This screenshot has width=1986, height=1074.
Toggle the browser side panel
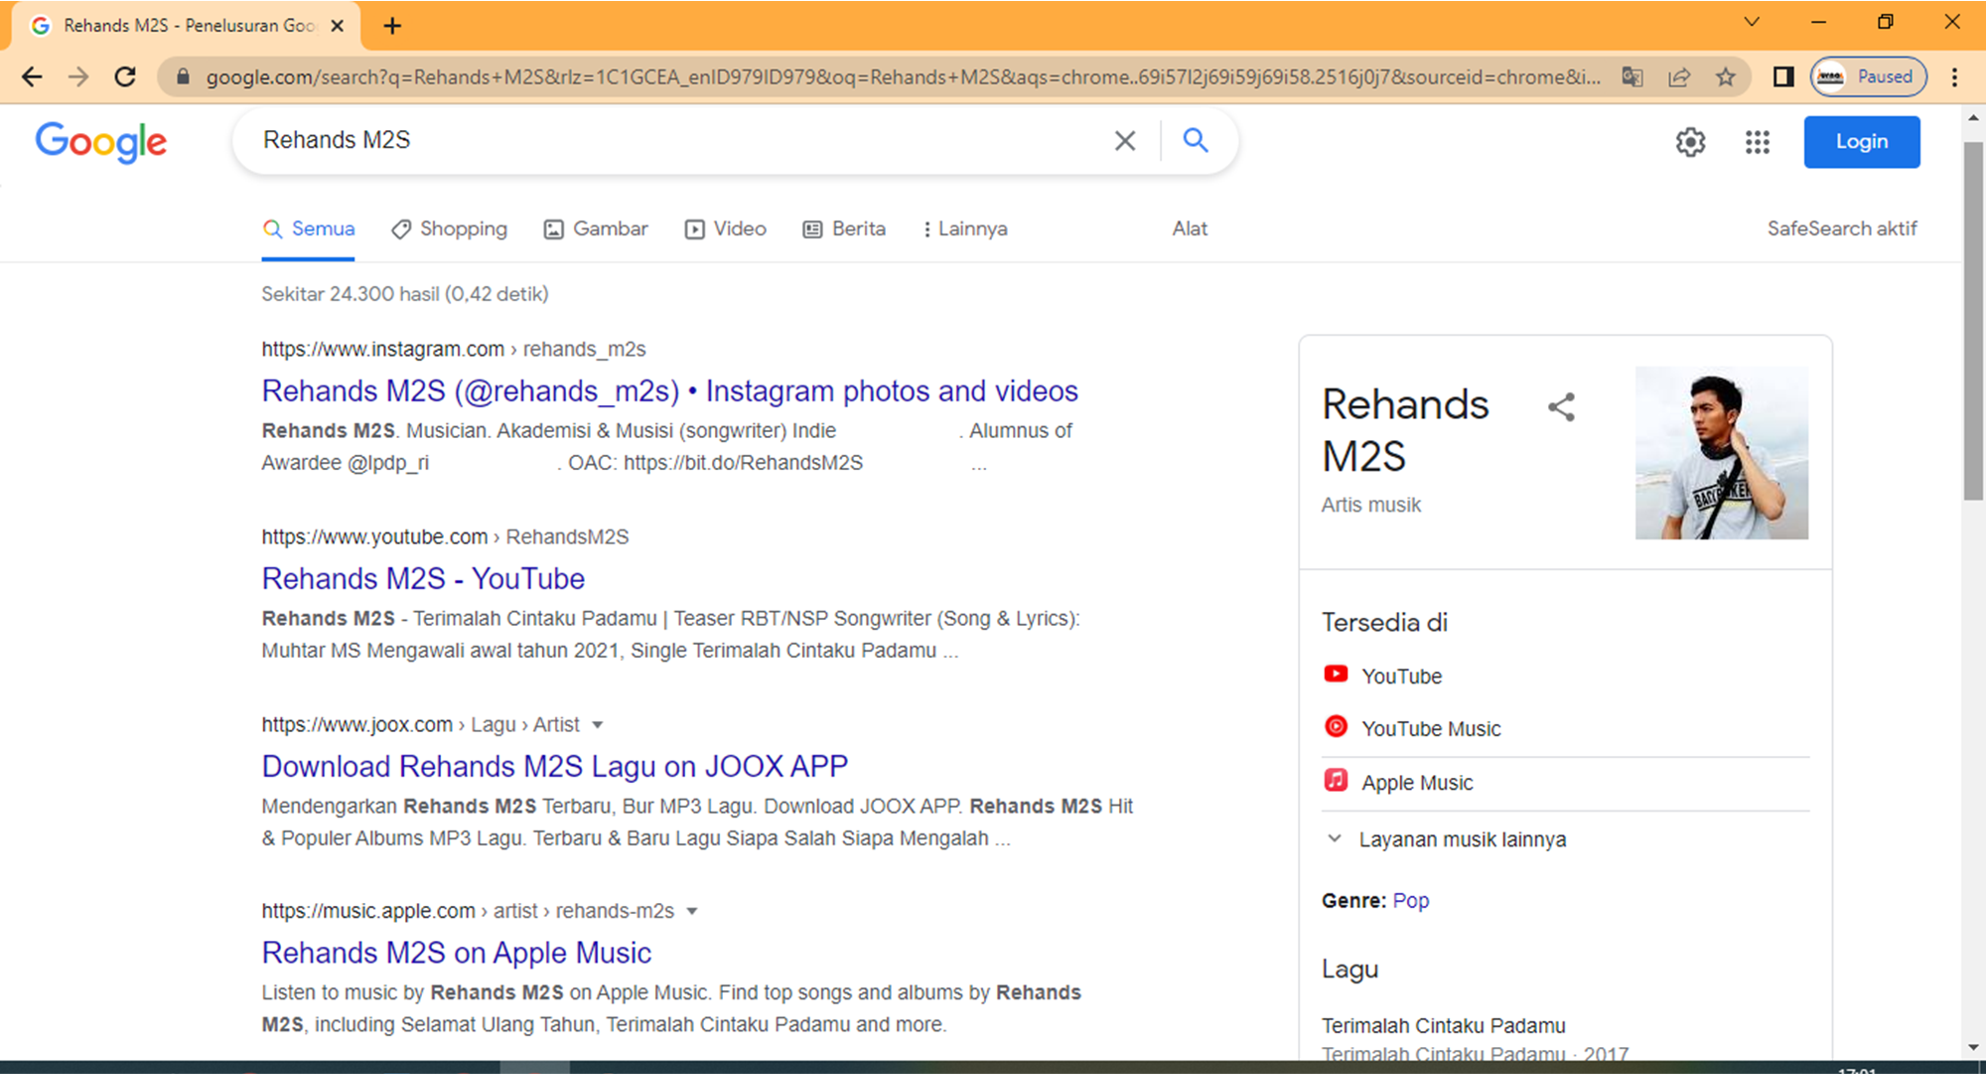1783,77
